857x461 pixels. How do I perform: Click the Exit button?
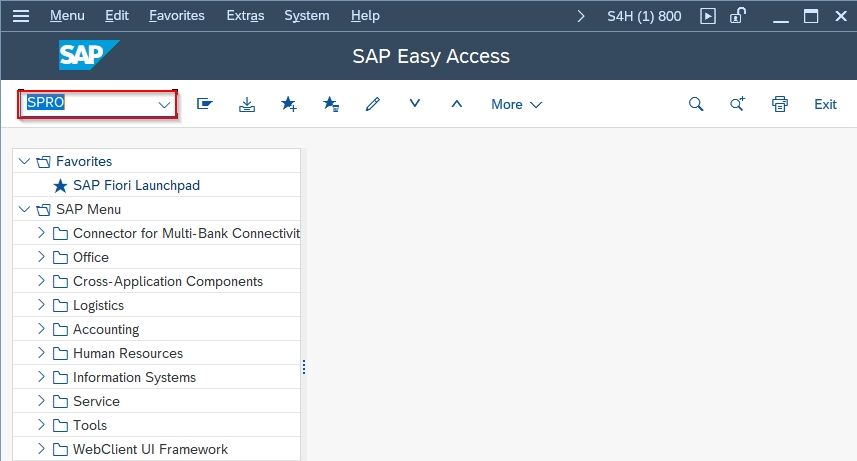click(x=825, y=104)
